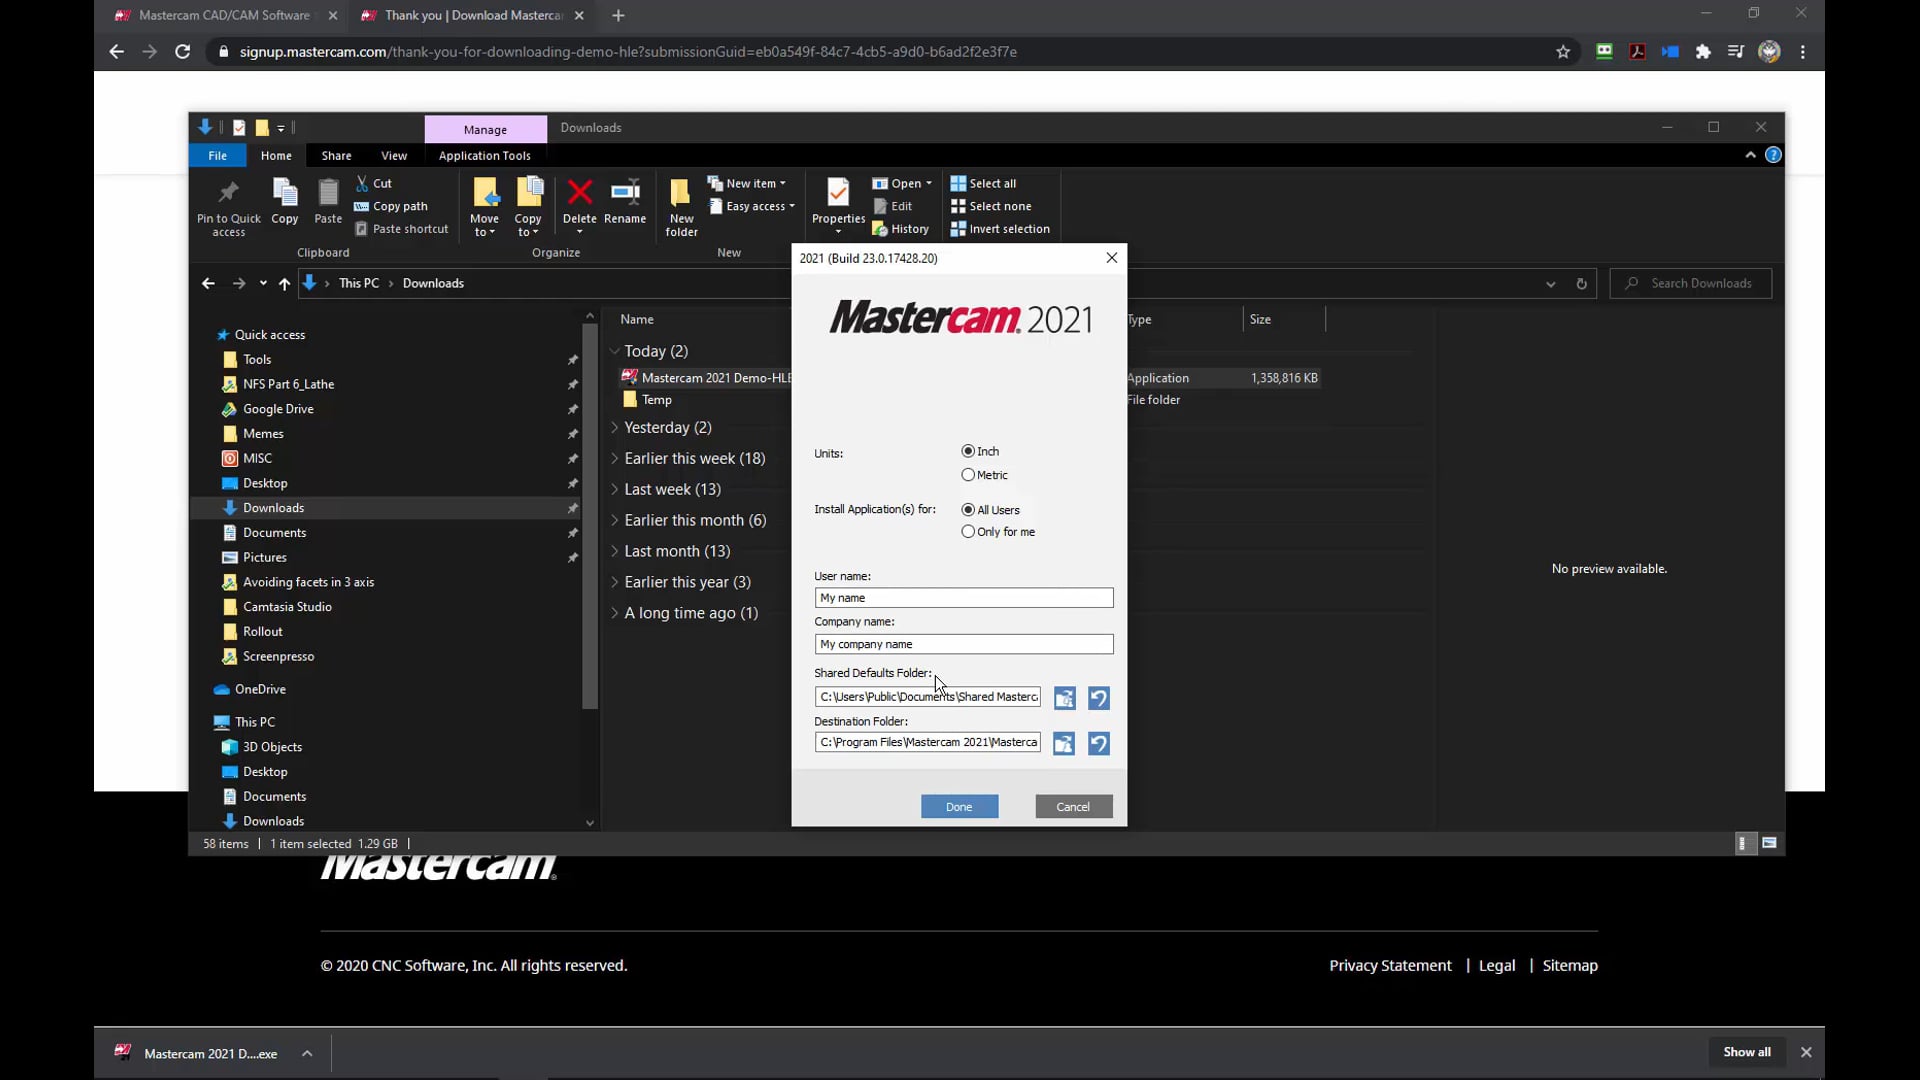Screen dimensions: 1920x1080
Task: Click Show all downloads button
Action: click(1746, 1052)
